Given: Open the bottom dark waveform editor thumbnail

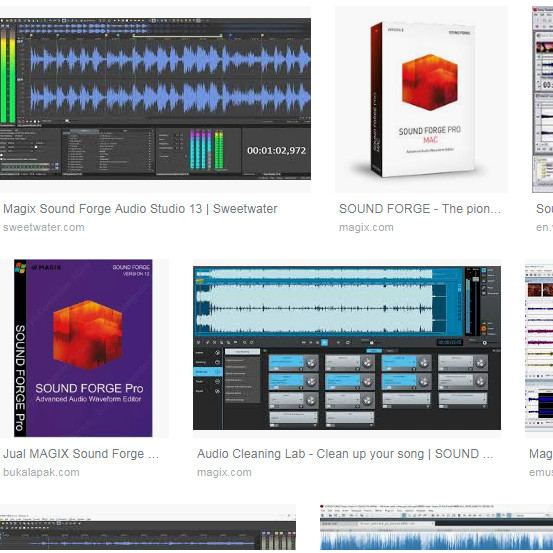Looking at the screenshot, I should (148, 527).
